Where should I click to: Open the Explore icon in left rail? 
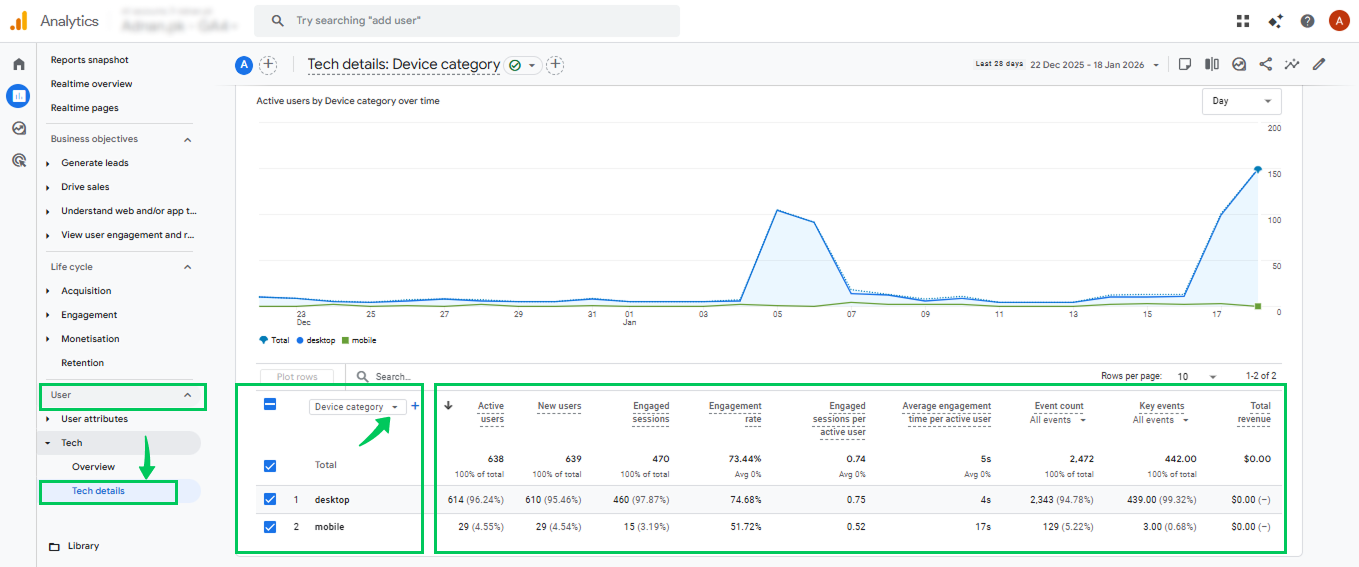(18, 128)
